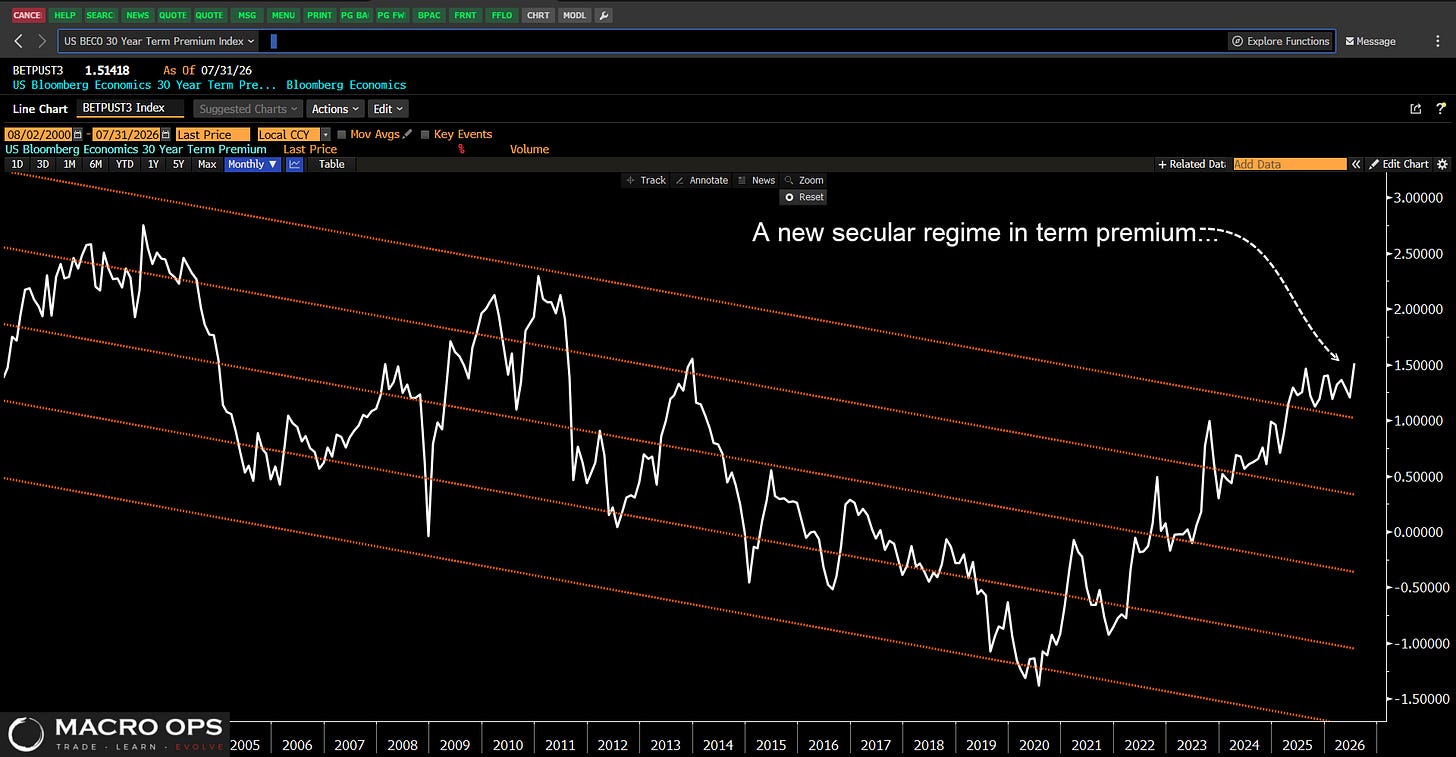The width and height of the screenshot is (1456, 757).
Task: Select the 1D range tab
Action: [17, 164]
